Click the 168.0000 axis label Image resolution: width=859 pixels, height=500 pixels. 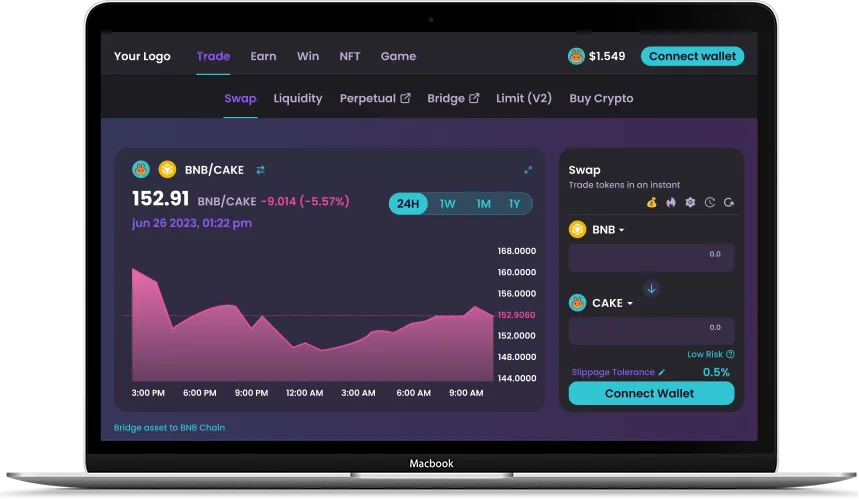click(x=517, y=251)
